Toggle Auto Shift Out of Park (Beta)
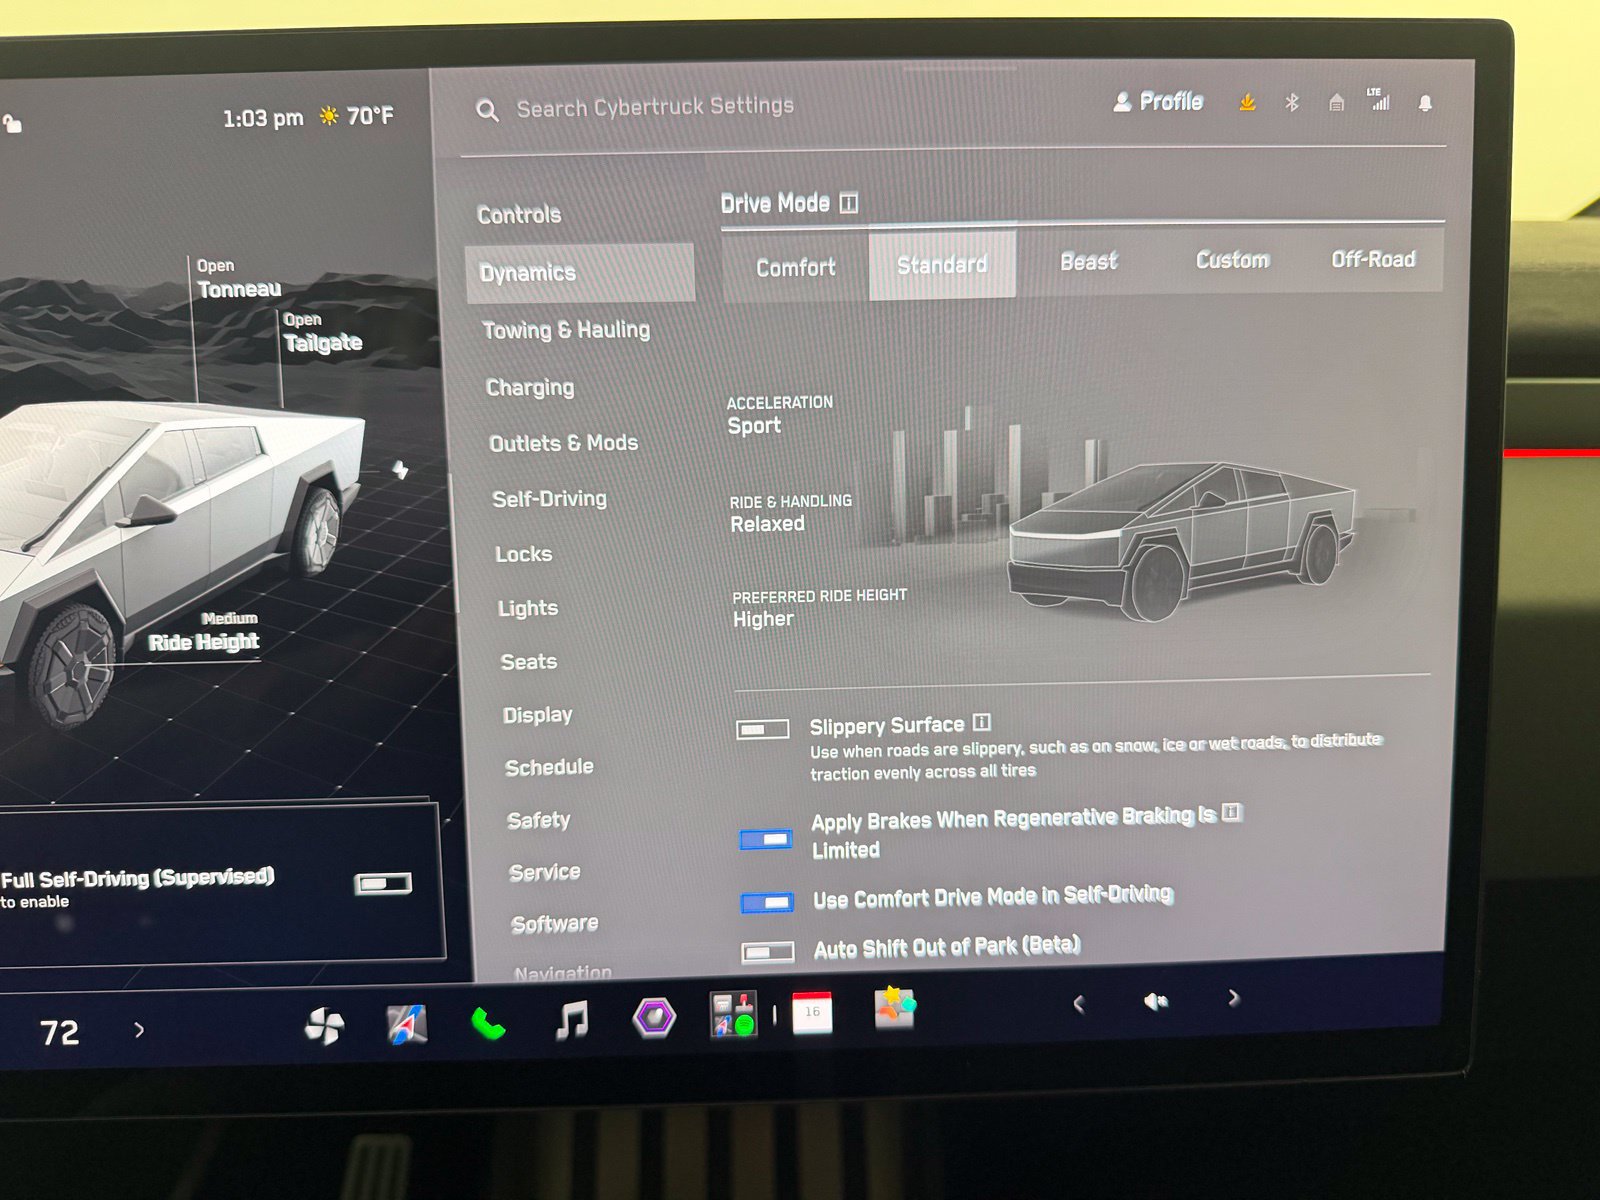The width and height of the screenshot is (1600, 1200). pyautogui.click(x=768, y=952)
